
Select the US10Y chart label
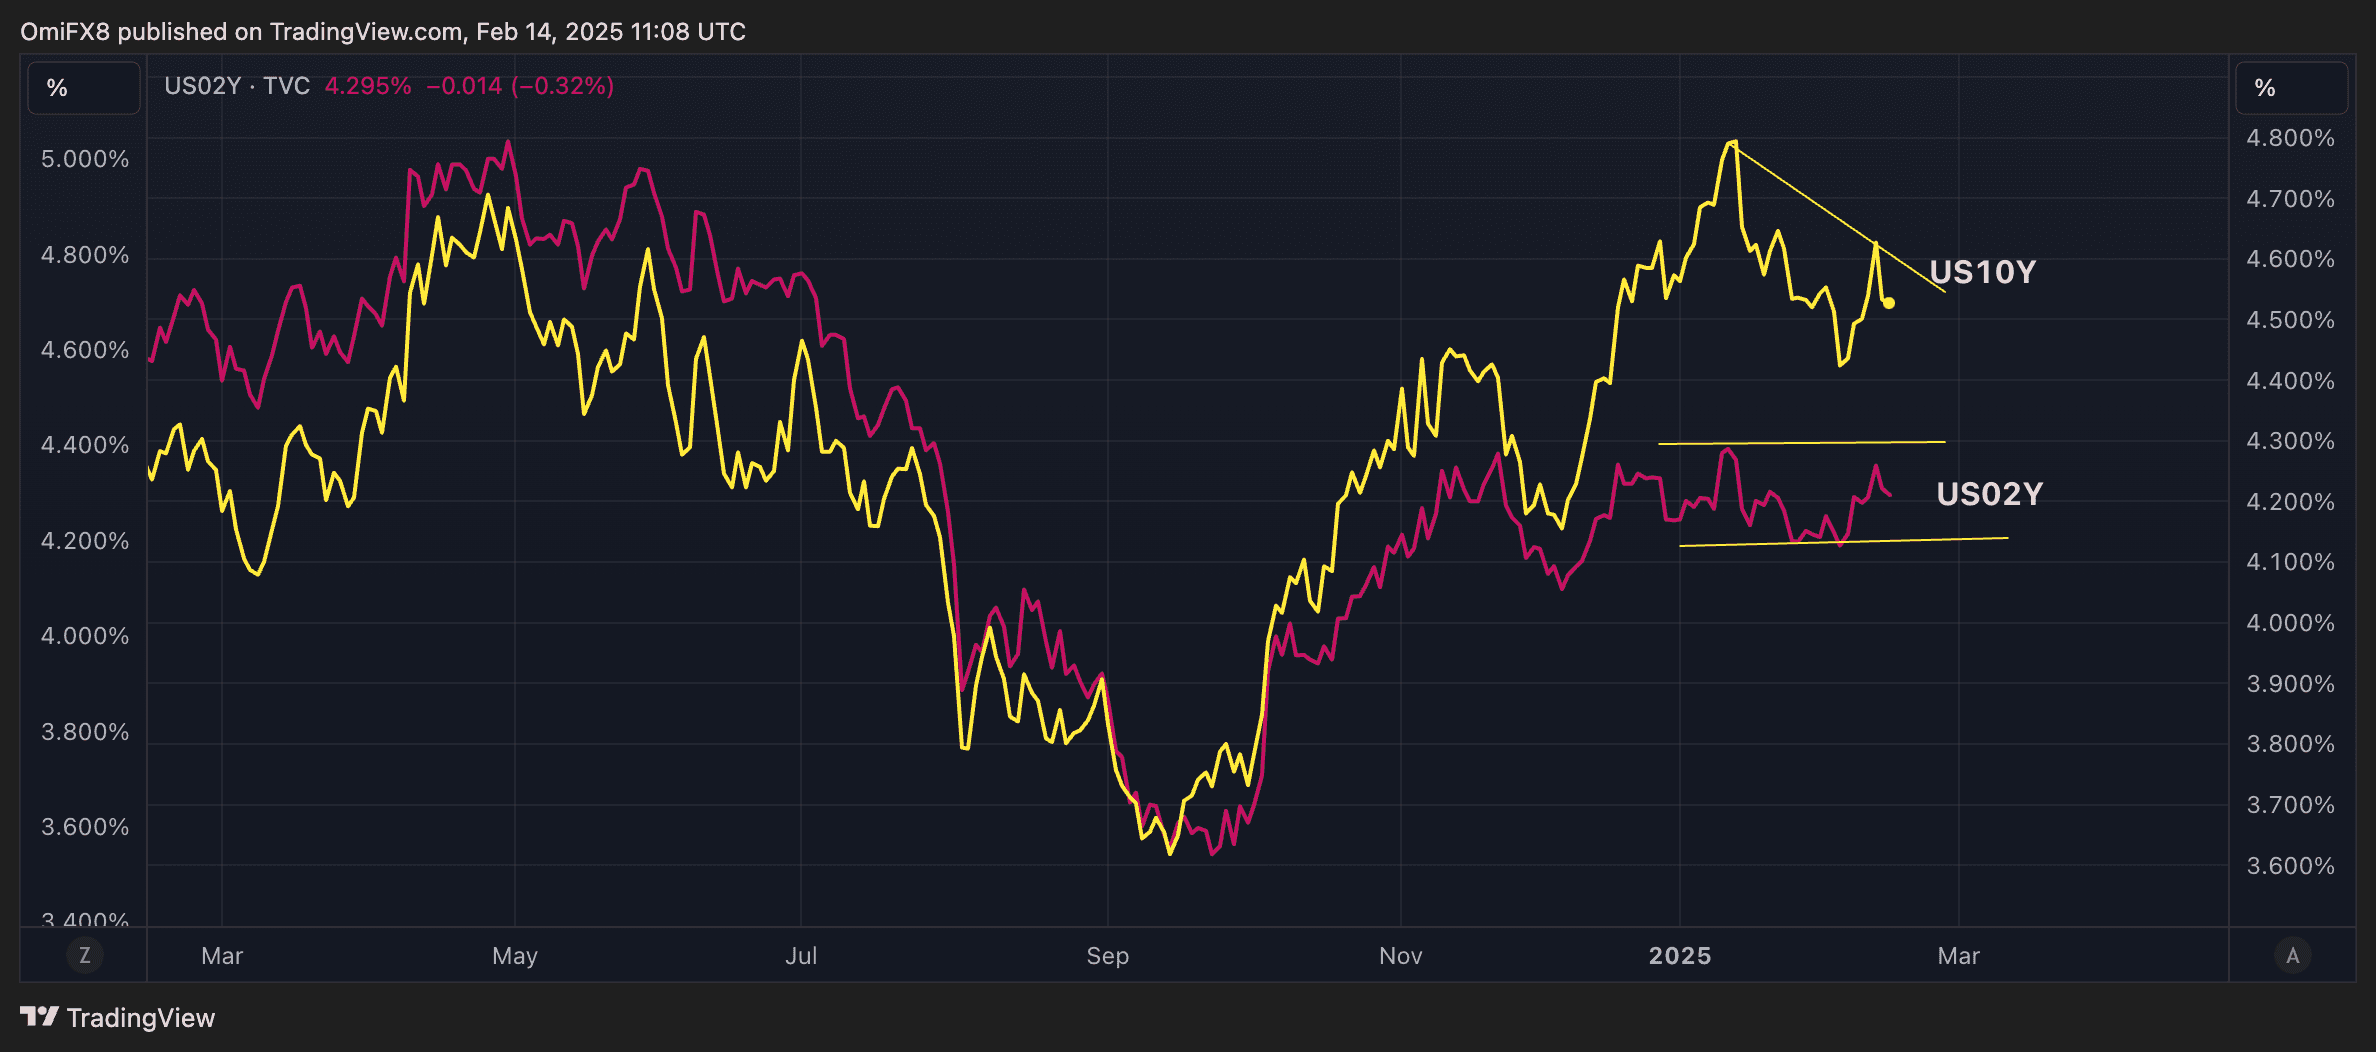[1983, 272]
